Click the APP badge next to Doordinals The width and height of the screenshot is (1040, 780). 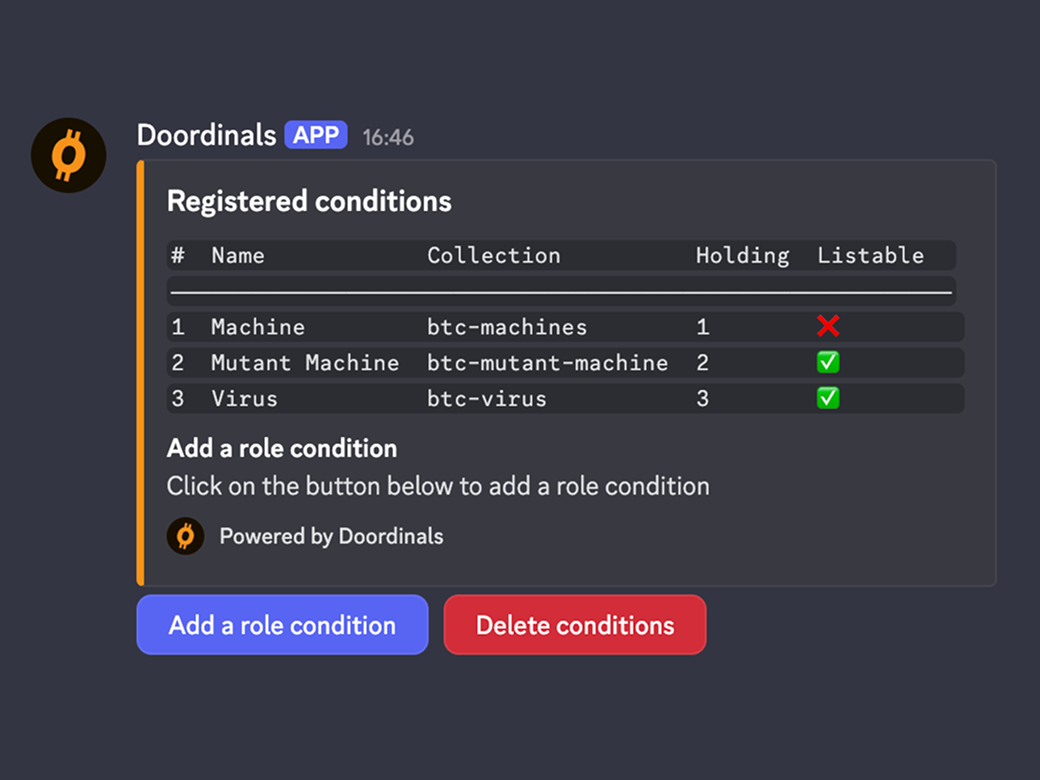[x=316, y=135]
